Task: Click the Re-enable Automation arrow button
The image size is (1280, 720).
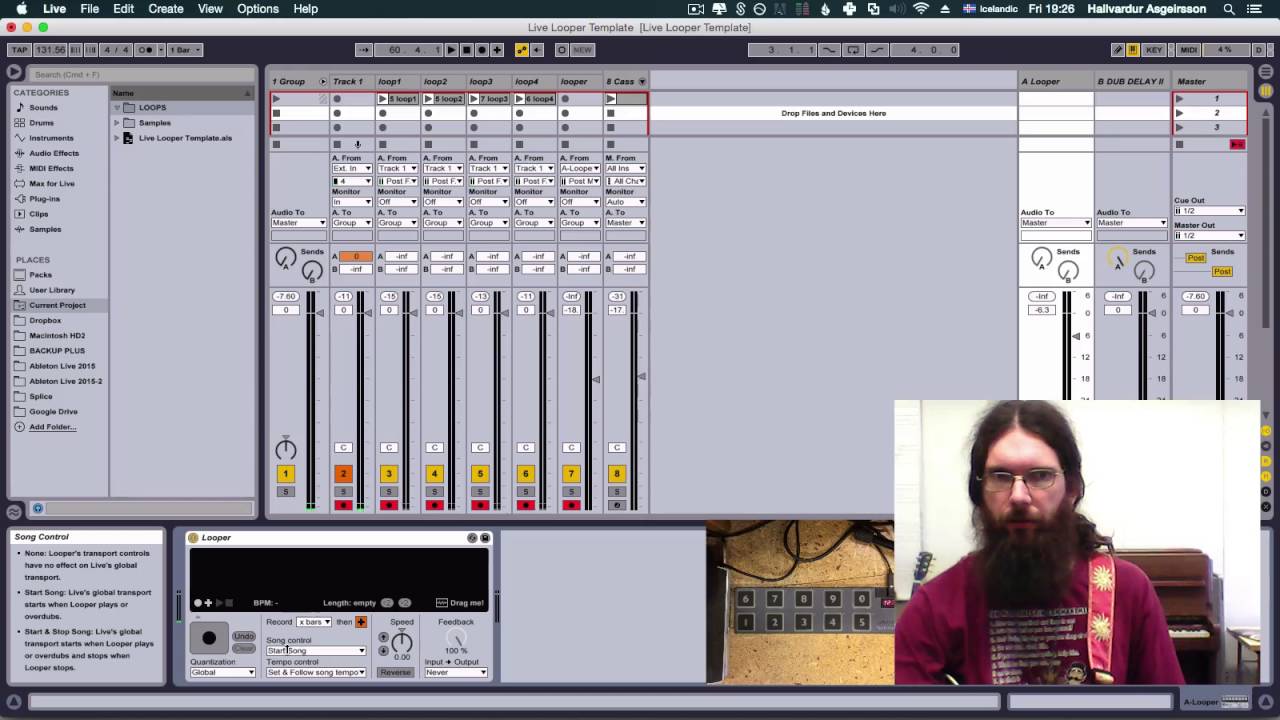Action: tap(537, 50)
